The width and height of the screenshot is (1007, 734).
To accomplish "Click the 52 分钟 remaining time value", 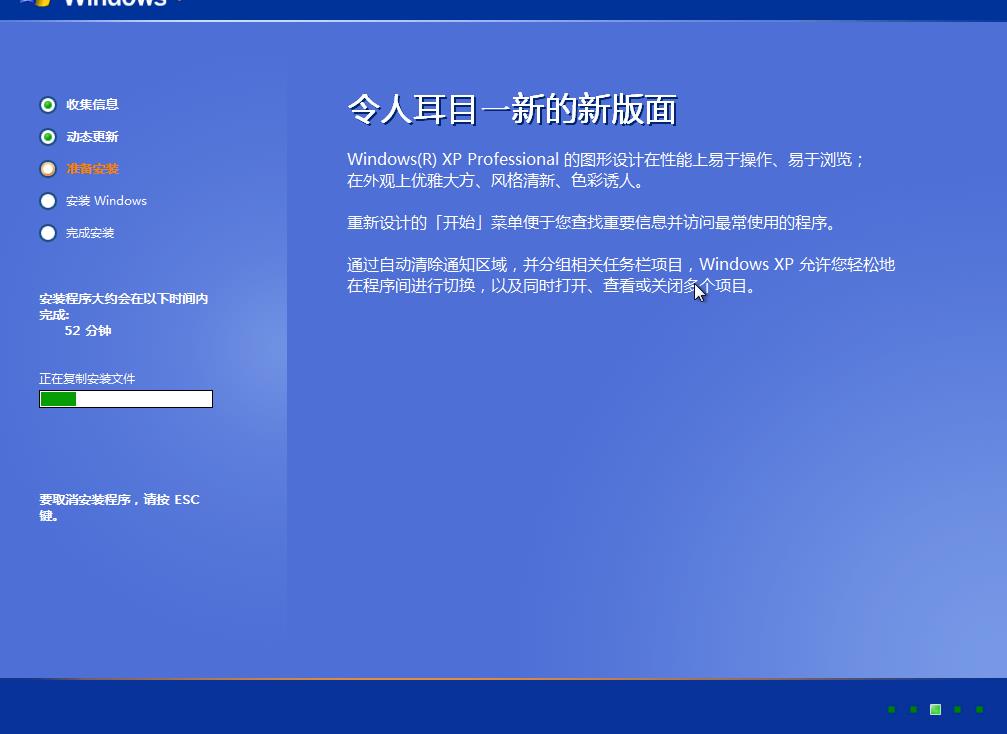I will coord(88,331).
